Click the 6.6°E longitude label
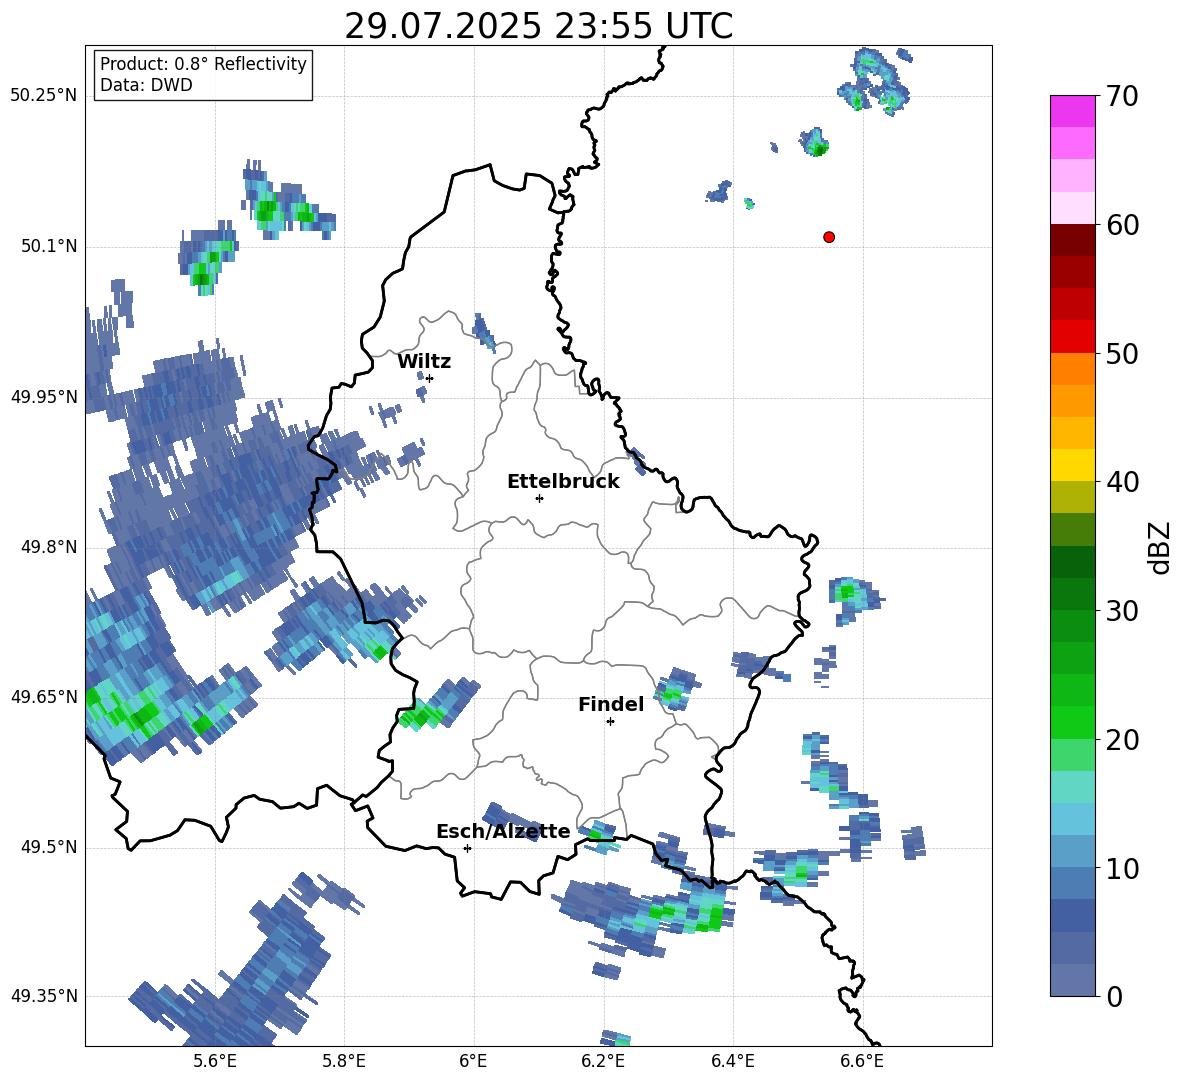This screenshot has width=1184, height=1081. pos(862,1061)
